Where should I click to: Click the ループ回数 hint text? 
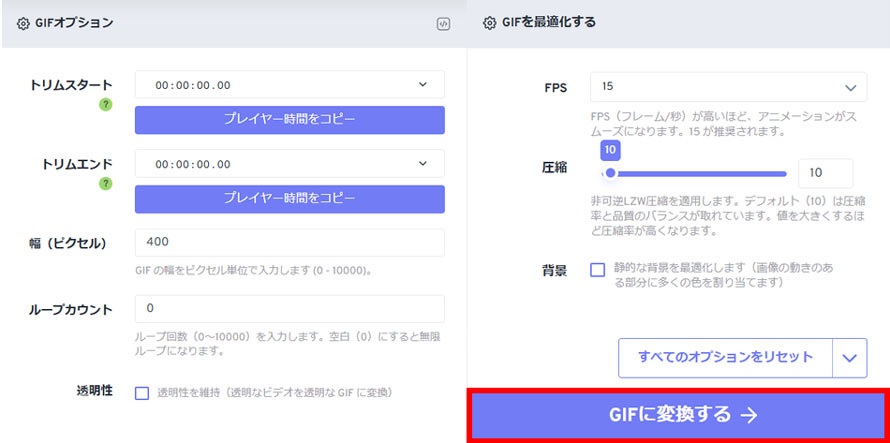coord(288,344)
